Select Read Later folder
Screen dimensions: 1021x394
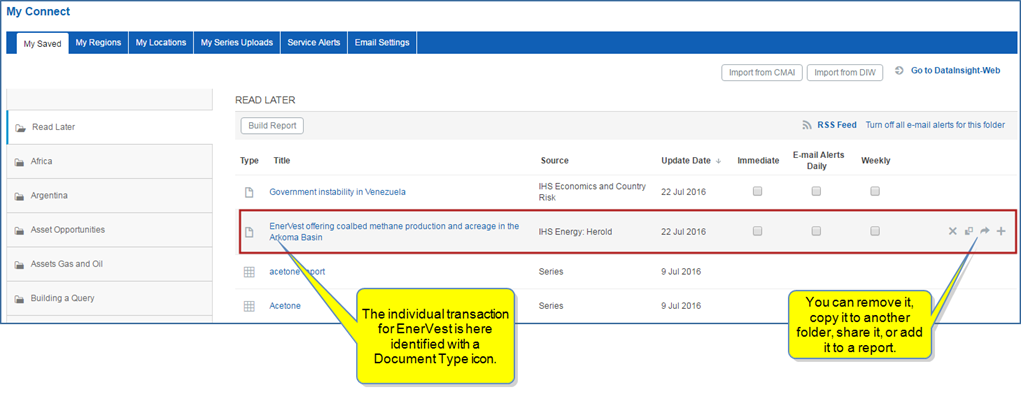(109, 127)
